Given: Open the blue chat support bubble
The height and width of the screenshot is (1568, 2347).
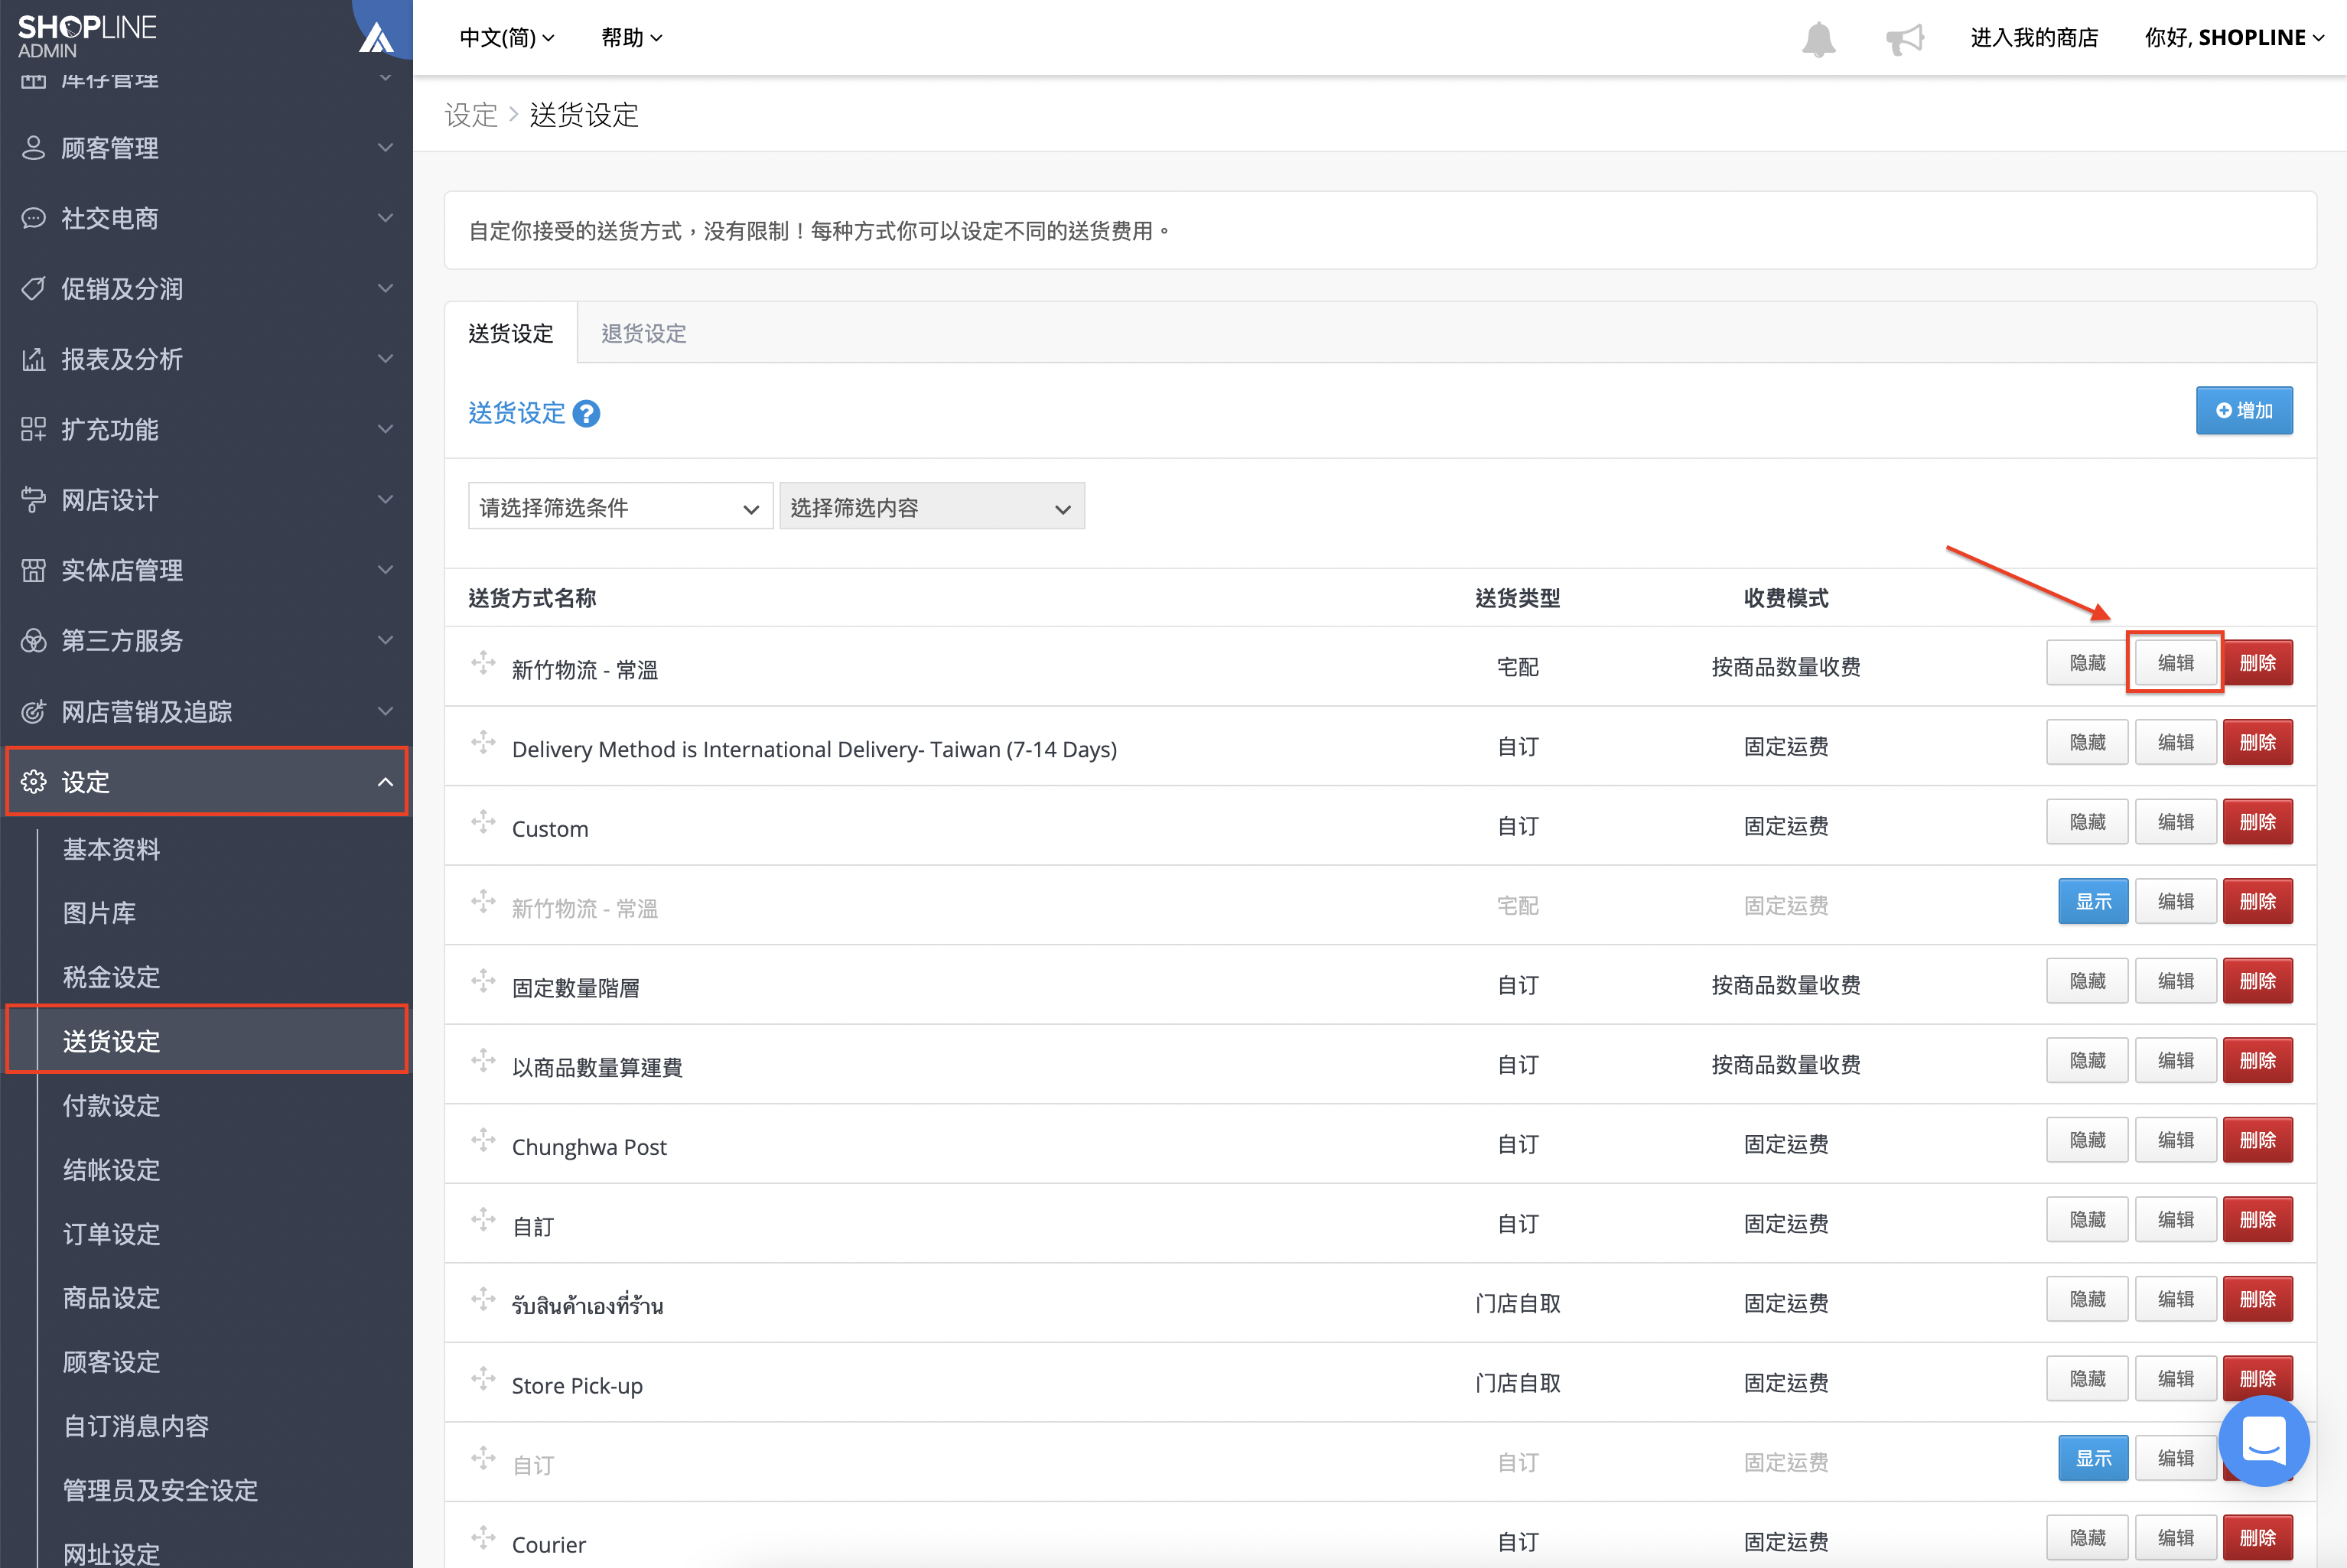Looking at the screenshot, I should (2264, 1441).
